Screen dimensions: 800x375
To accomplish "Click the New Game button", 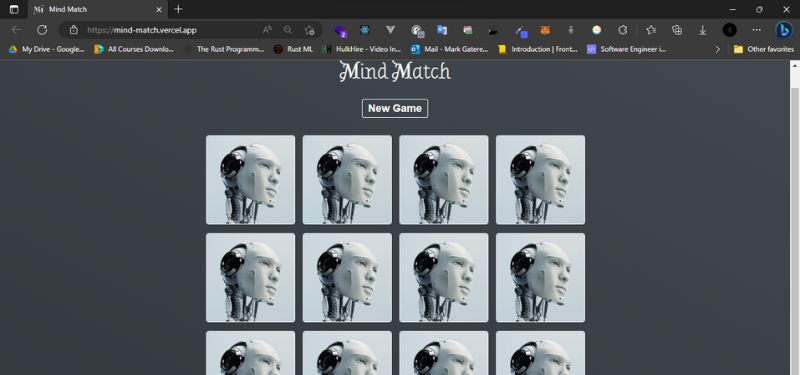I will click(x=394, y=108).
